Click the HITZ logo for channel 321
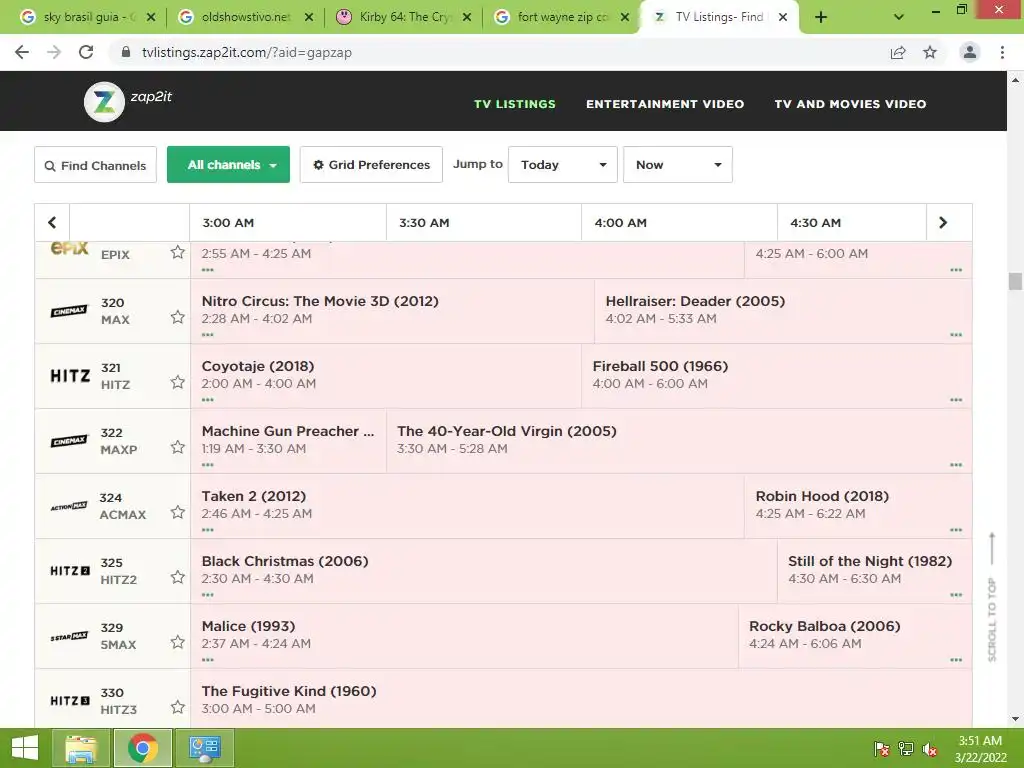1024x768 pixels. click(x=70, y=376)
